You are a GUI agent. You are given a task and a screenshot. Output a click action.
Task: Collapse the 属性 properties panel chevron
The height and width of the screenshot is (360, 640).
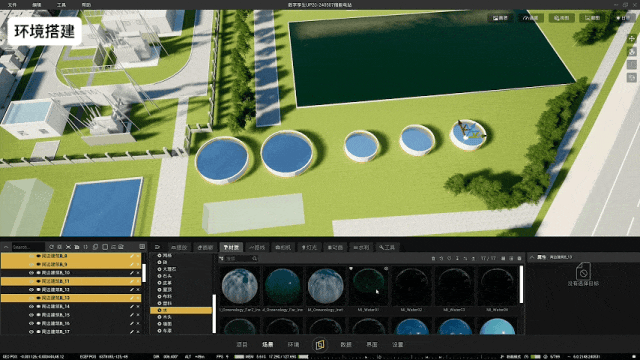pos(532,257)
